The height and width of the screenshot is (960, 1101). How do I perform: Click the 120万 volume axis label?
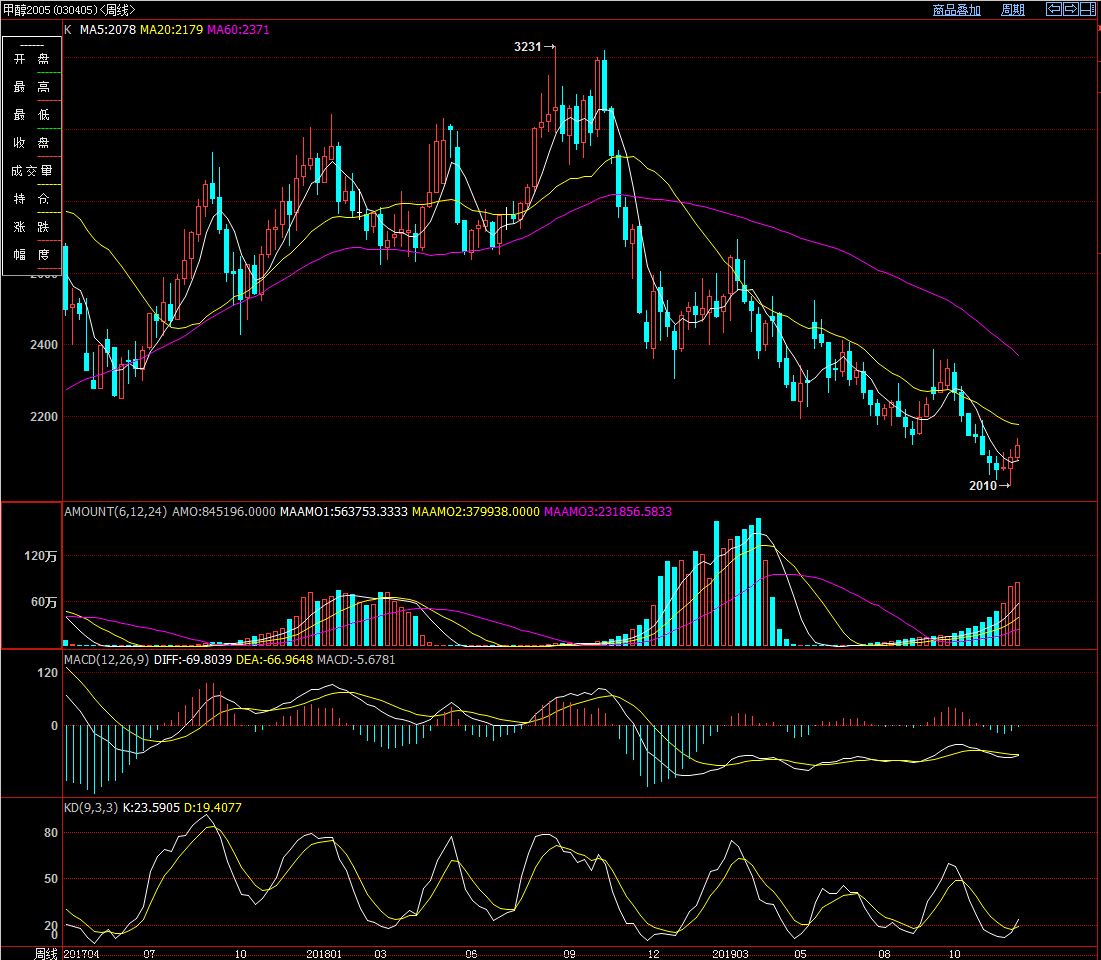click(x=41, y=556)
